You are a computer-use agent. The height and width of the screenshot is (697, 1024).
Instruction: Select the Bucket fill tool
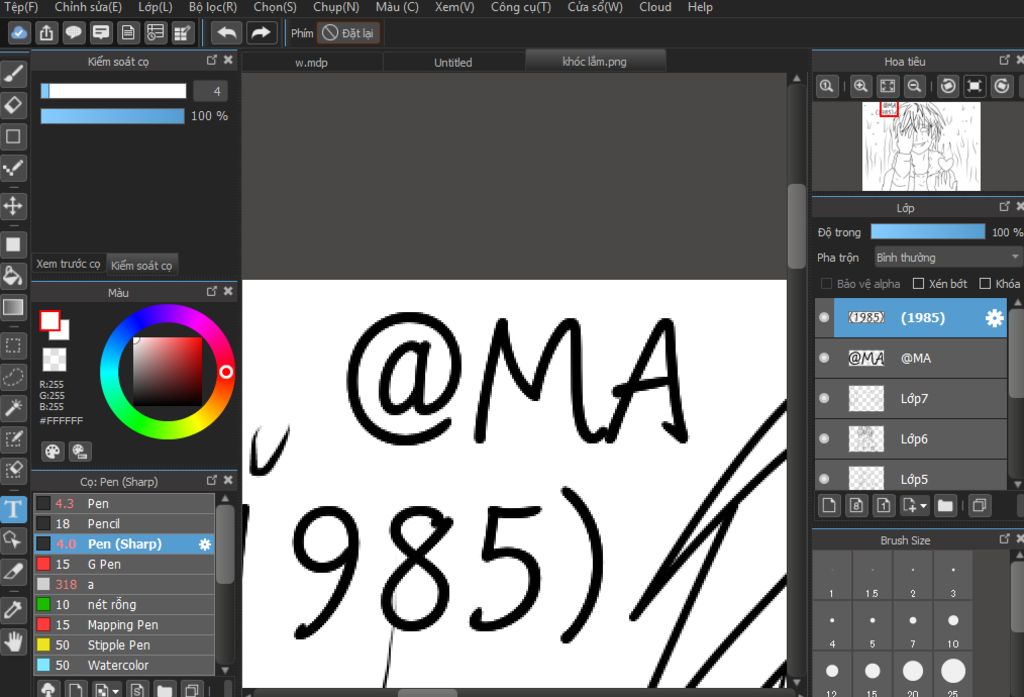point(14,276)
